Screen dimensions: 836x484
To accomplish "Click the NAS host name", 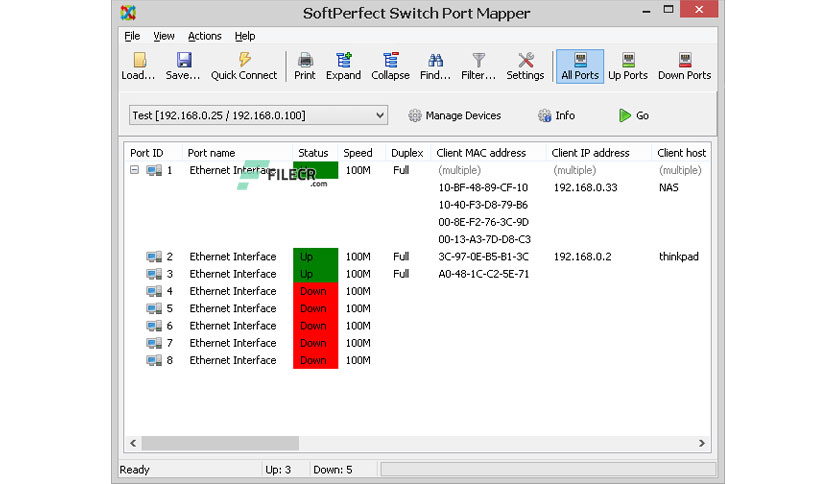I will 669,188.
